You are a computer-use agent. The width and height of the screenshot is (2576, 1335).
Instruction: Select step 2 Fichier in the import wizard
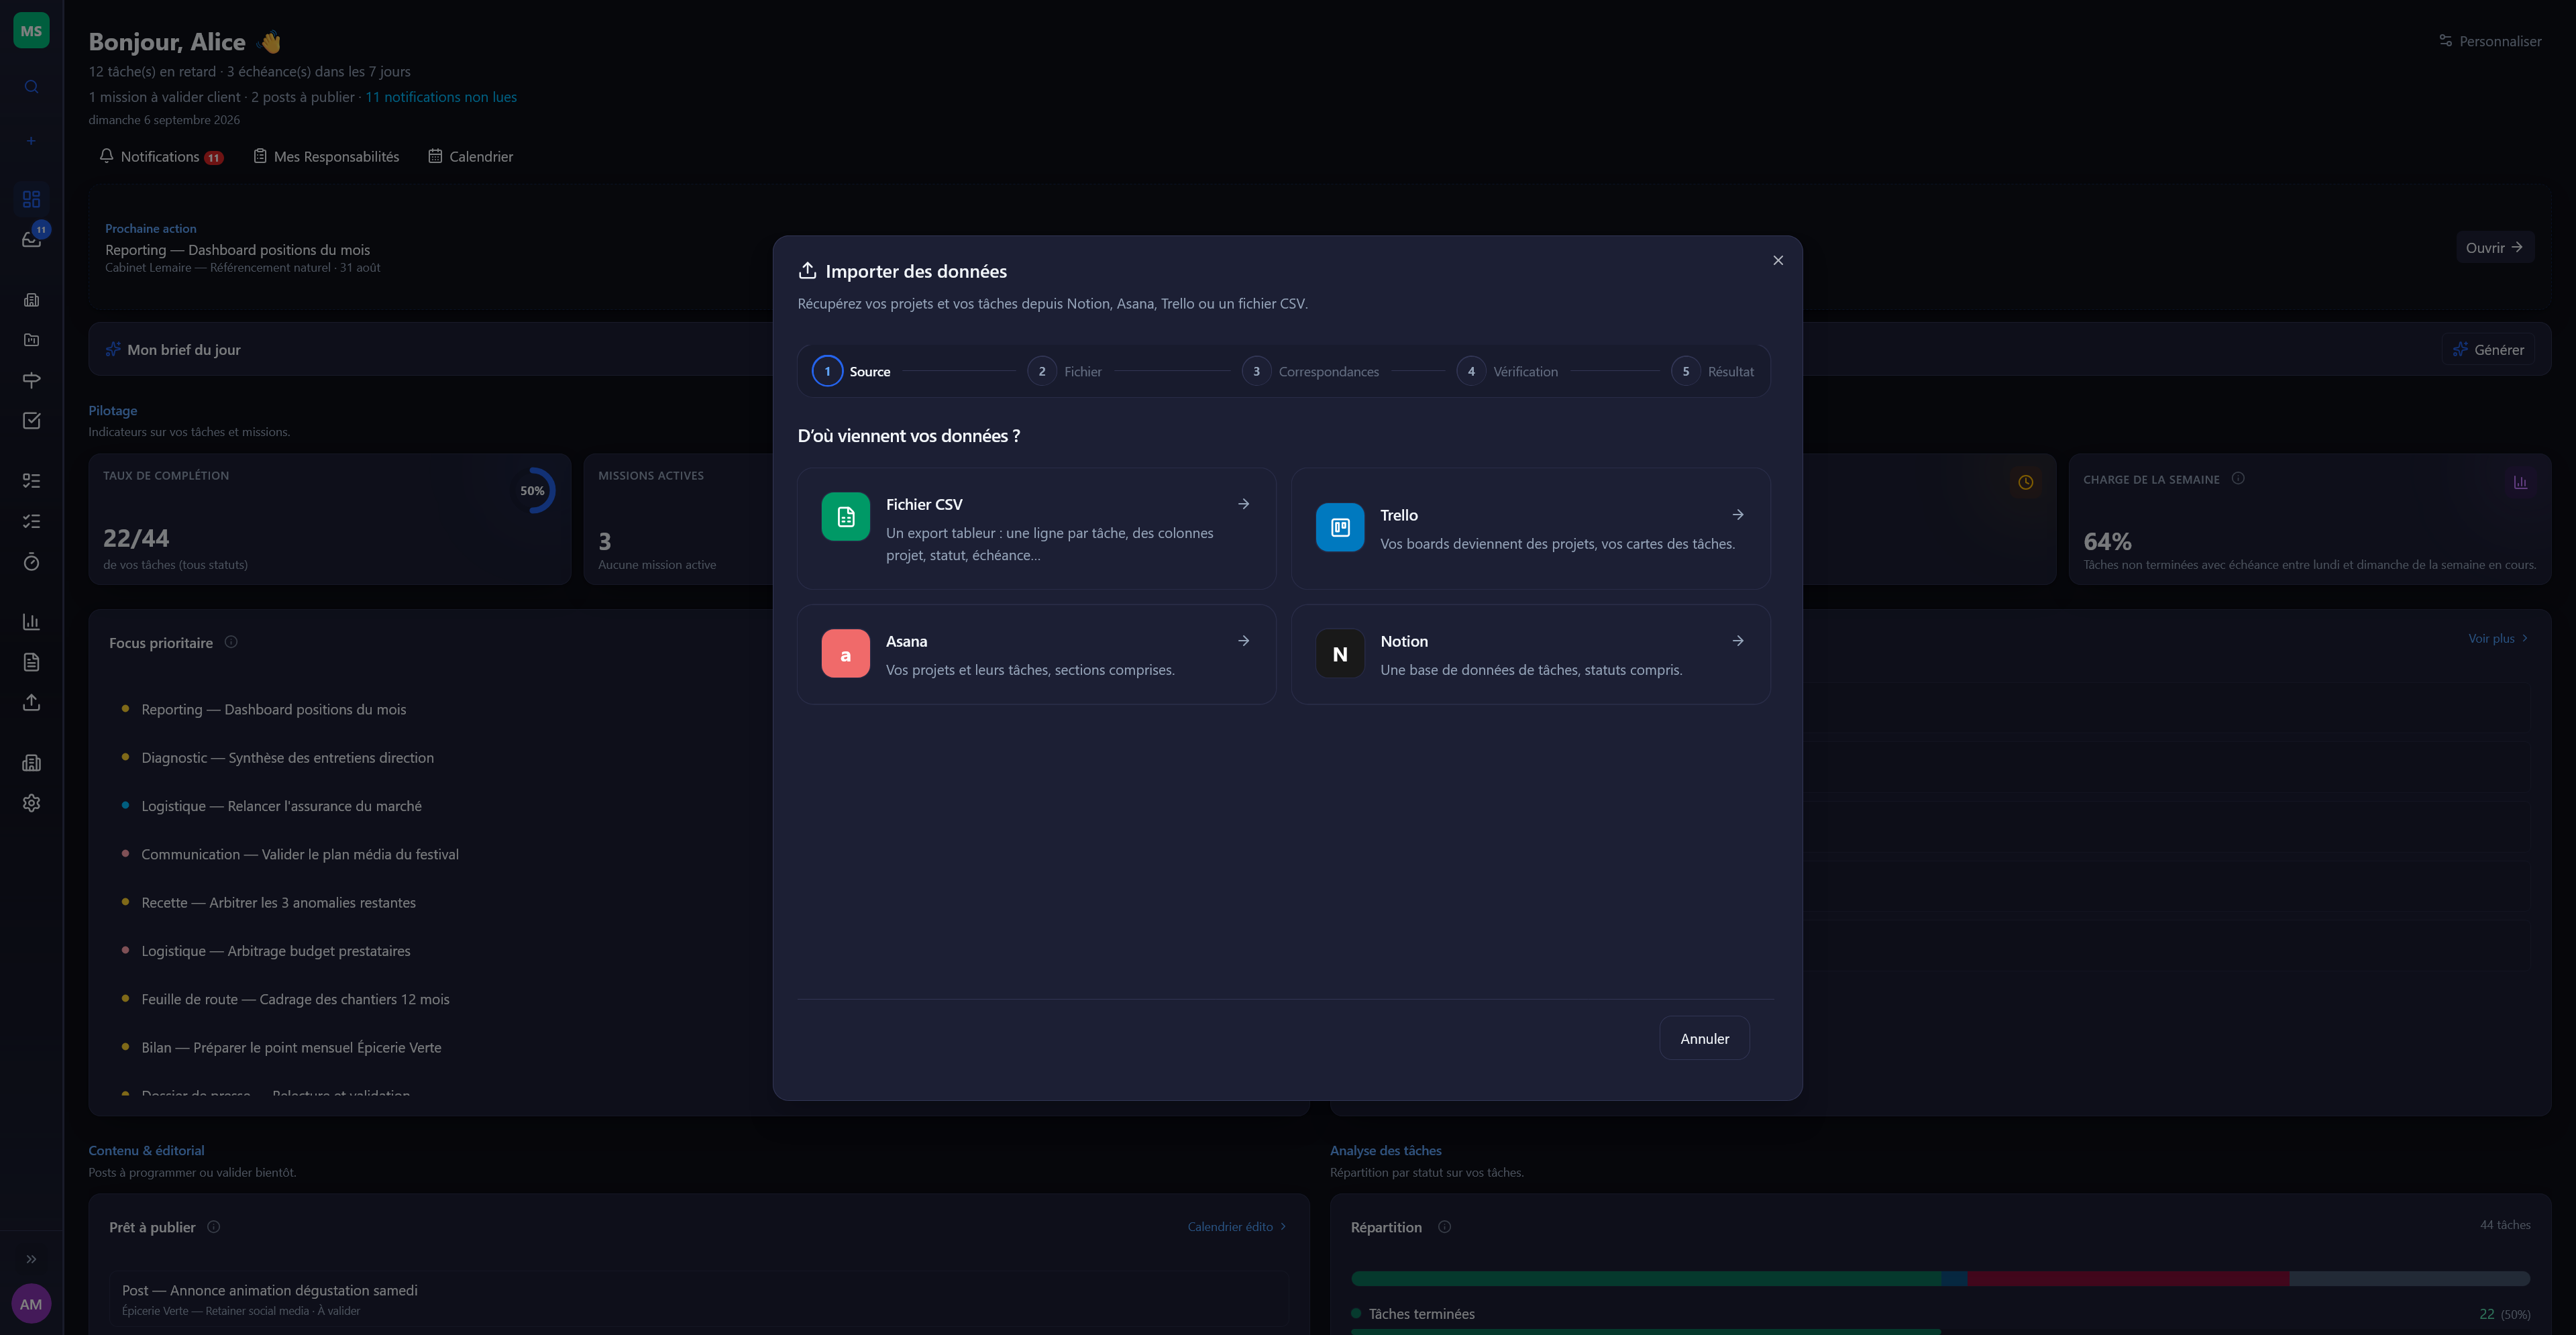tap(1065, 372)
